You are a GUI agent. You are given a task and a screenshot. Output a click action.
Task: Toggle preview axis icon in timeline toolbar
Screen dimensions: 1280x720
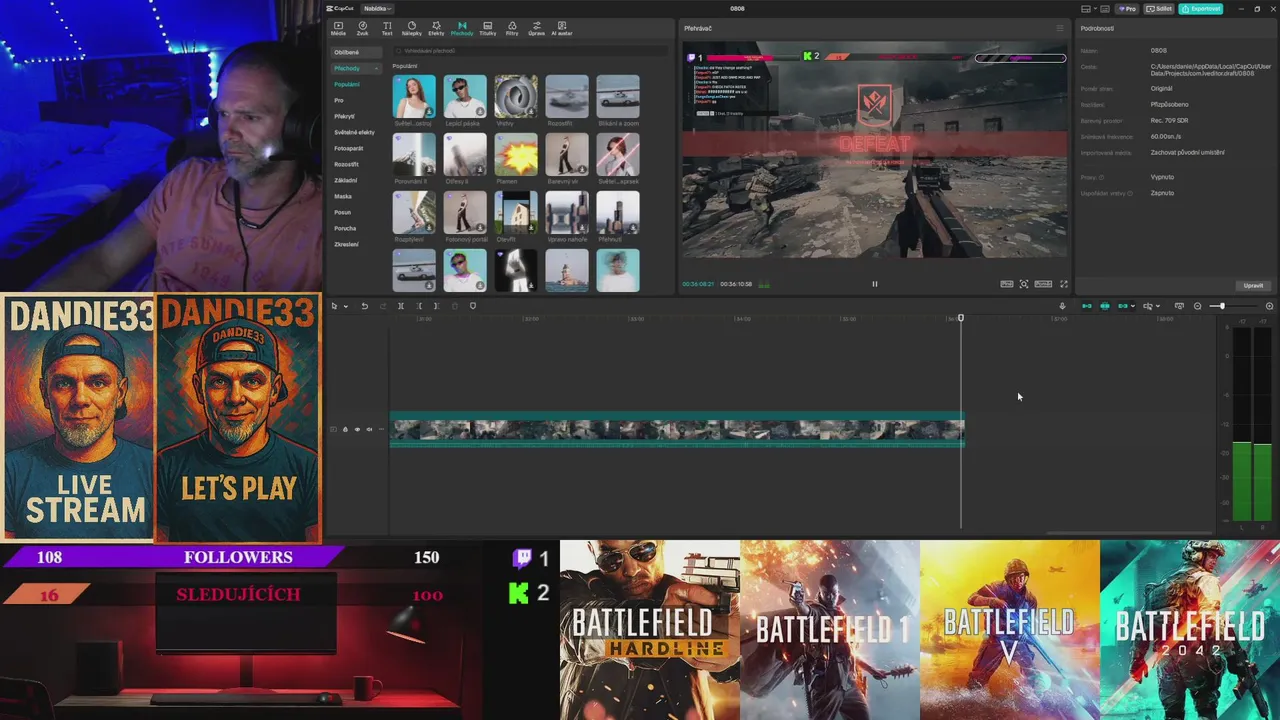point(1148,306)
